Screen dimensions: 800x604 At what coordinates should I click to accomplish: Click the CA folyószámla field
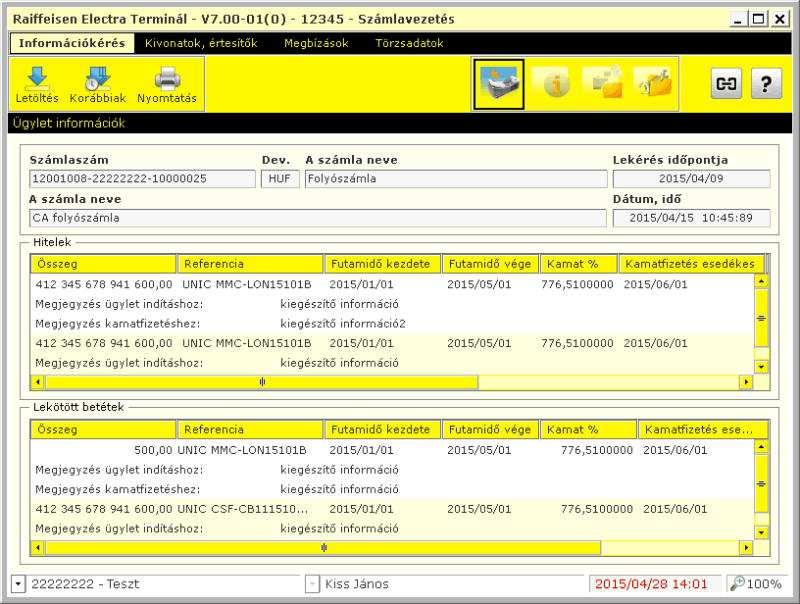coord(318,218)
